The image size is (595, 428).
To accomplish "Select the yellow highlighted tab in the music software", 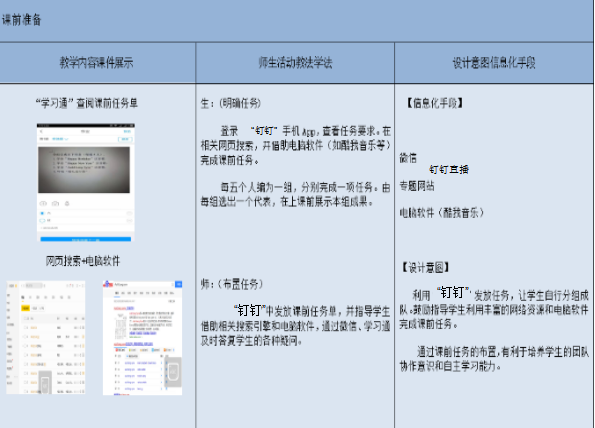I will pyautogui.click(x=25, y=308).
